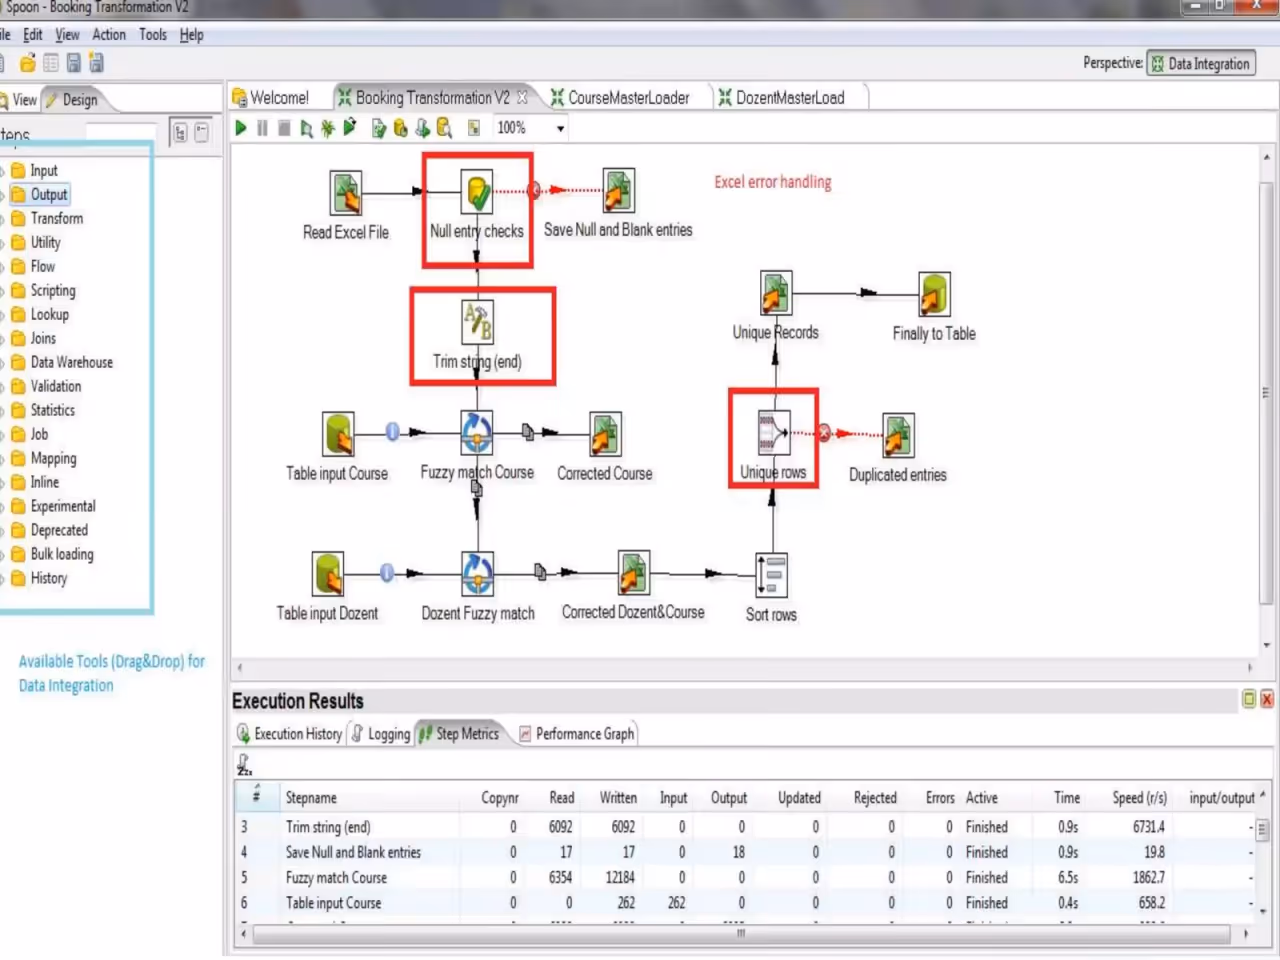The width and height of the screenshot is (1280, 960).
Task: Select the Finally to Table output icon
Action: pyautogui.click(x=934, y=294)
